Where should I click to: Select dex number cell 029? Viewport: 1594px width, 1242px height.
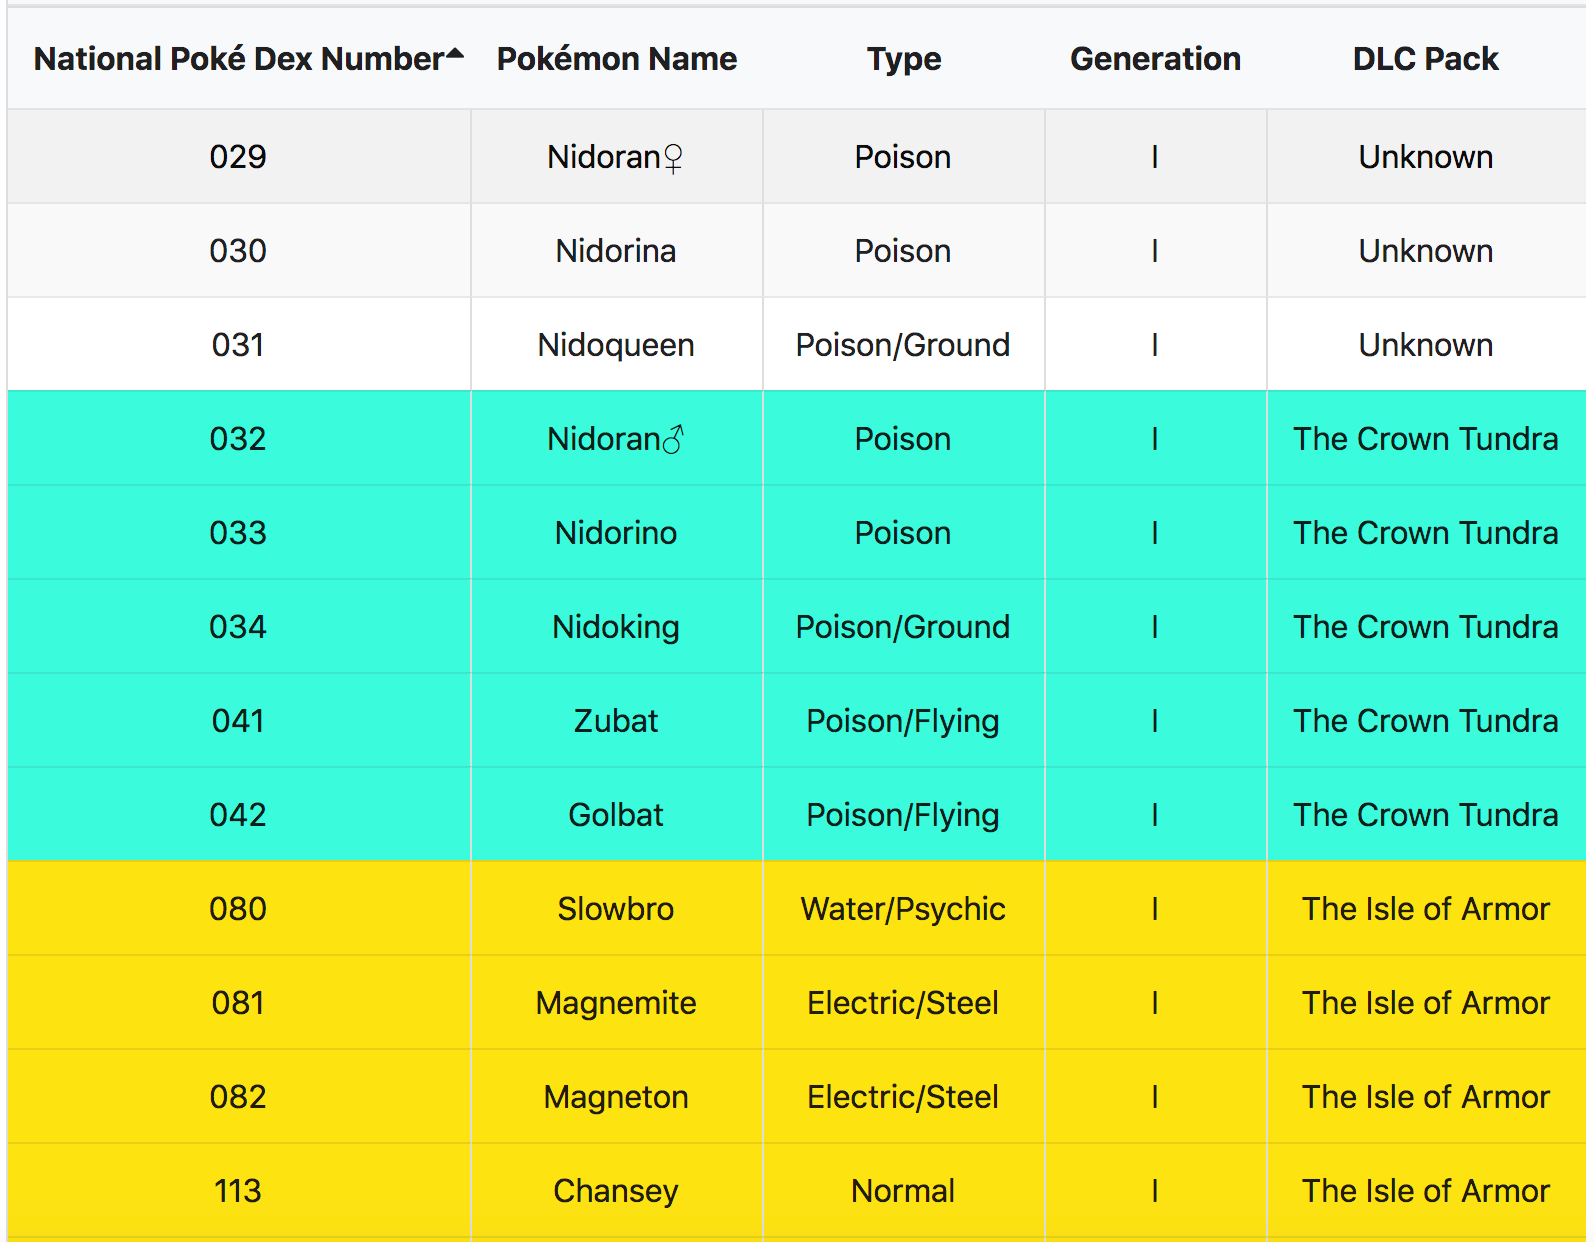pos(238,157)
